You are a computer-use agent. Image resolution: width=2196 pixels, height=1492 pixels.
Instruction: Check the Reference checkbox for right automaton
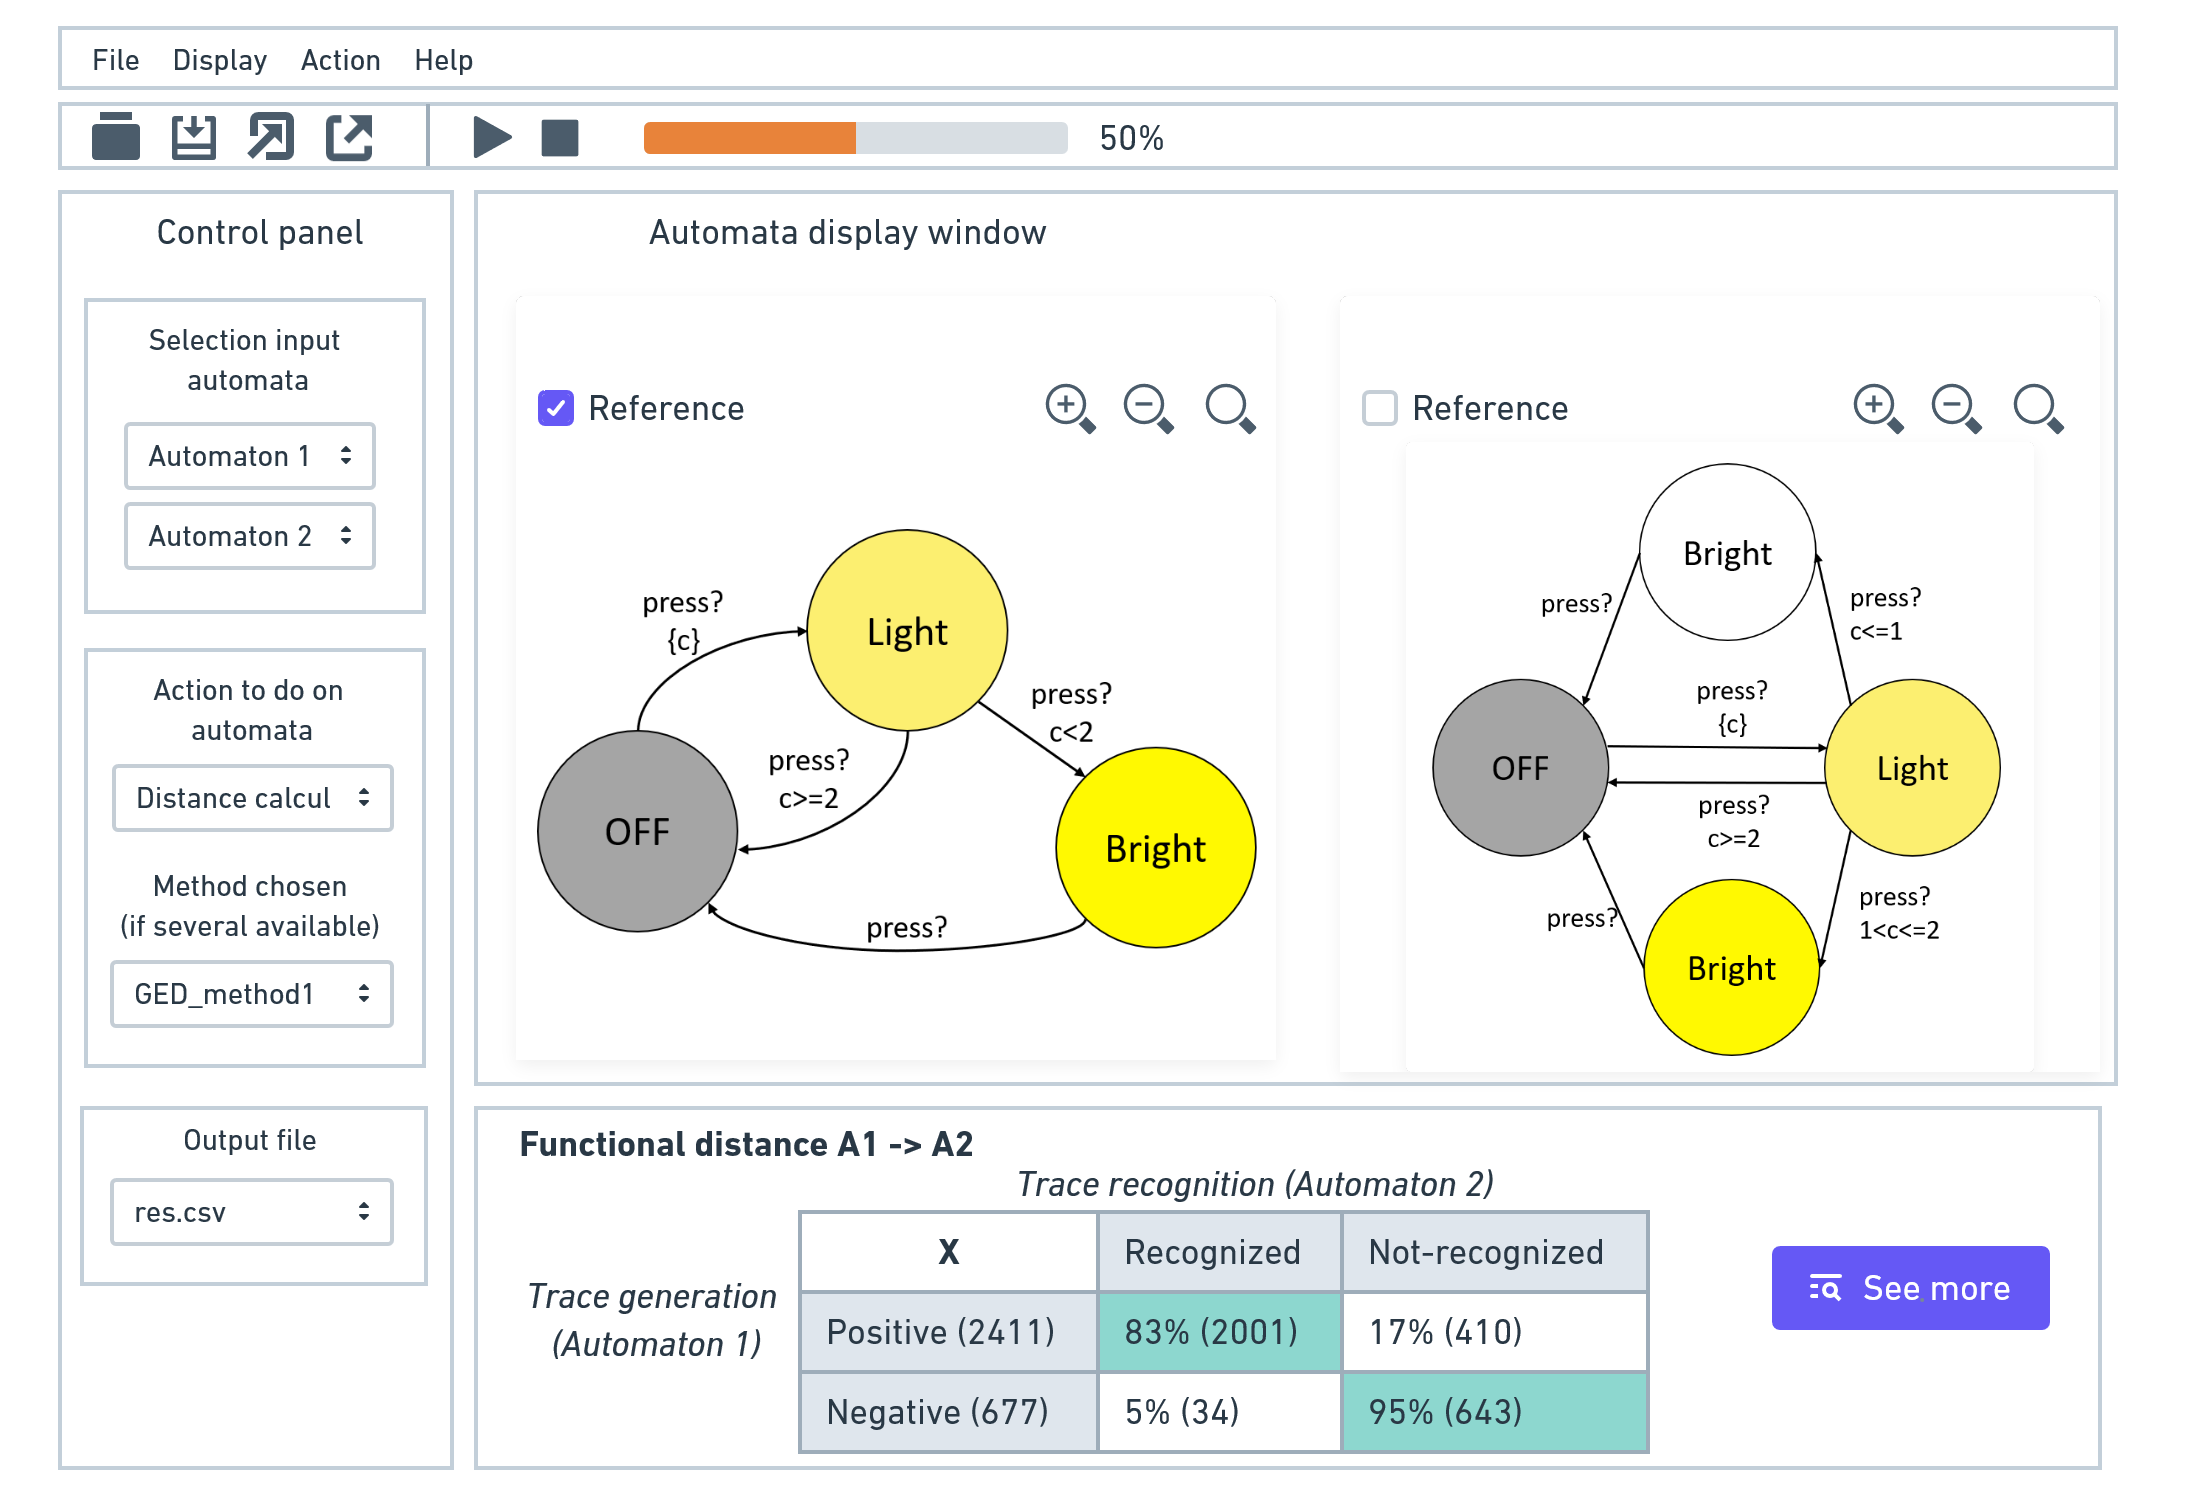(1380, 408)
